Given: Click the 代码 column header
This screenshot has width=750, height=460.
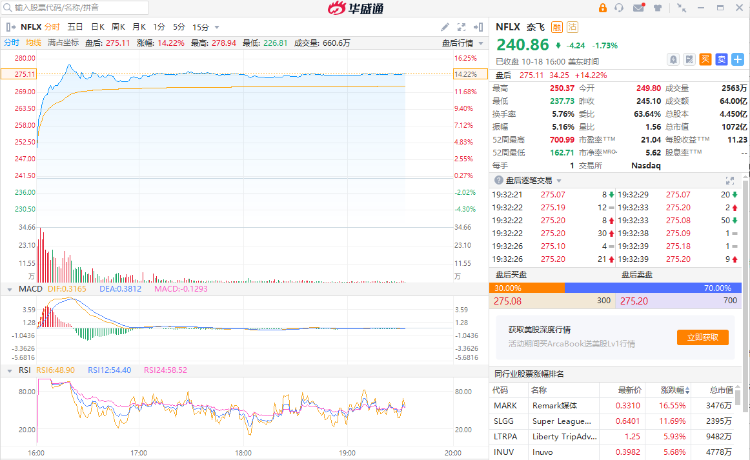Looking at the screenshot, I should click(500, 390).
